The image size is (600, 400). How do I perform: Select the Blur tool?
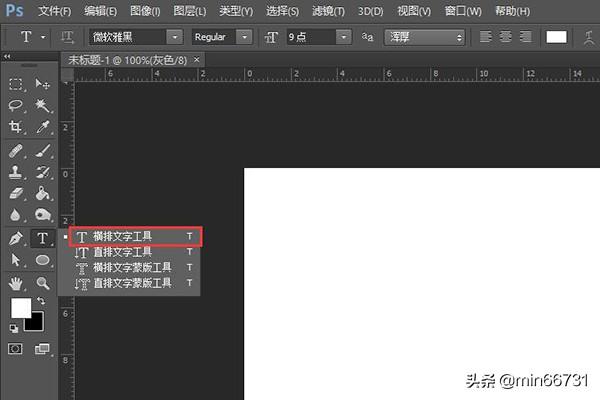[15, 215]
